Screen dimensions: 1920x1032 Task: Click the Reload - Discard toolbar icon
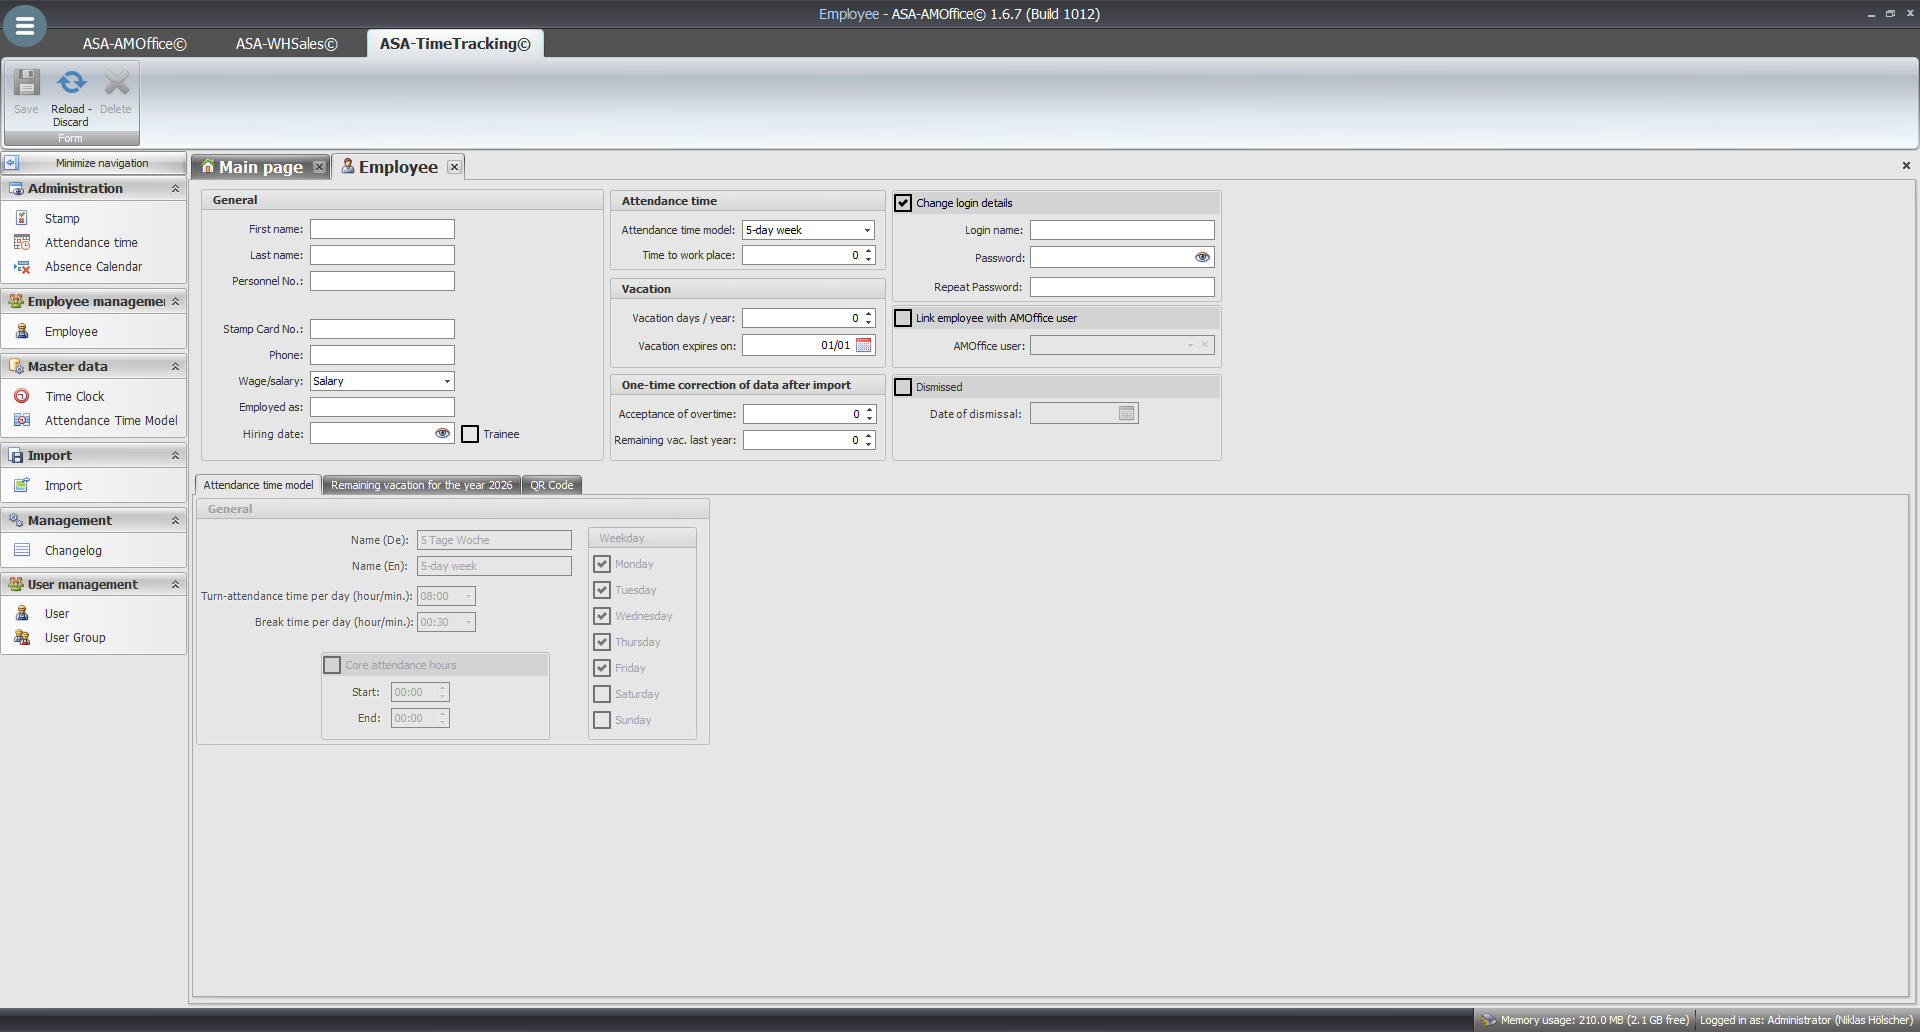(71, 84)
